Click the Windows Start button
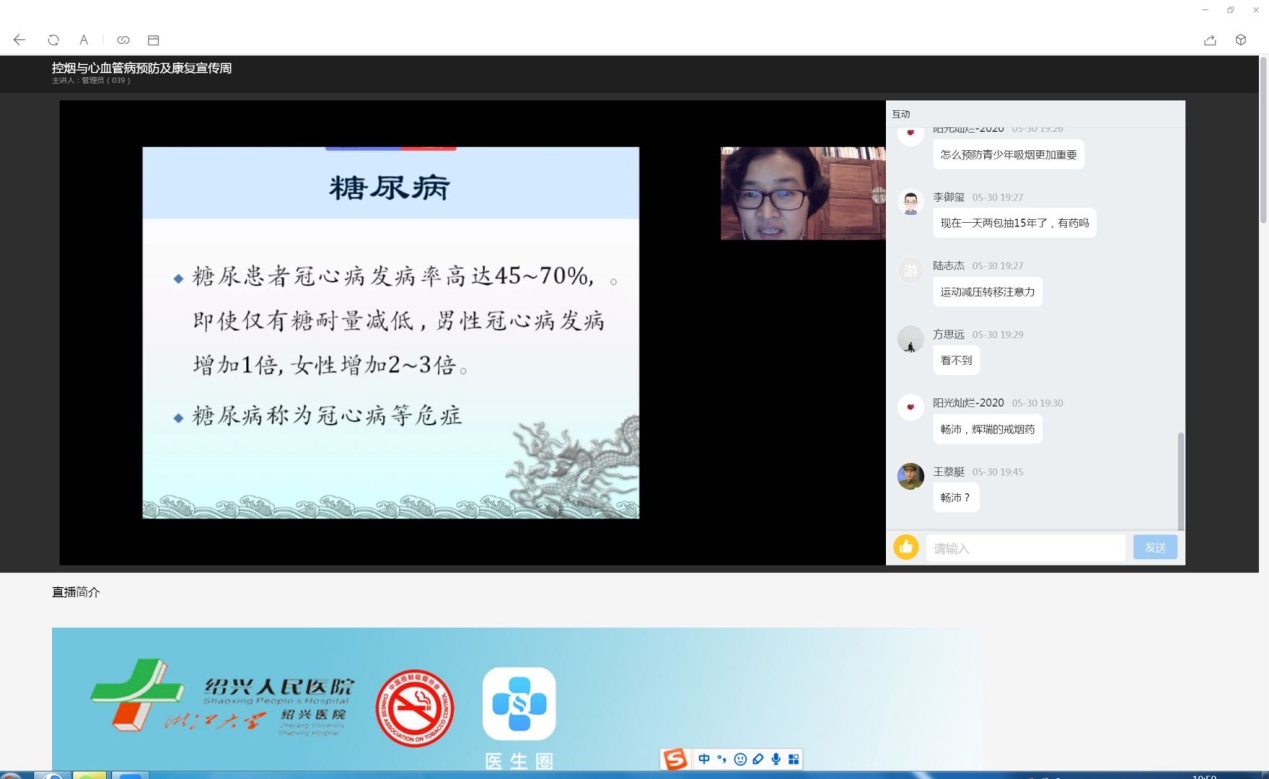Viewport: 1269px width, 779px height. (x=12, y=775)
